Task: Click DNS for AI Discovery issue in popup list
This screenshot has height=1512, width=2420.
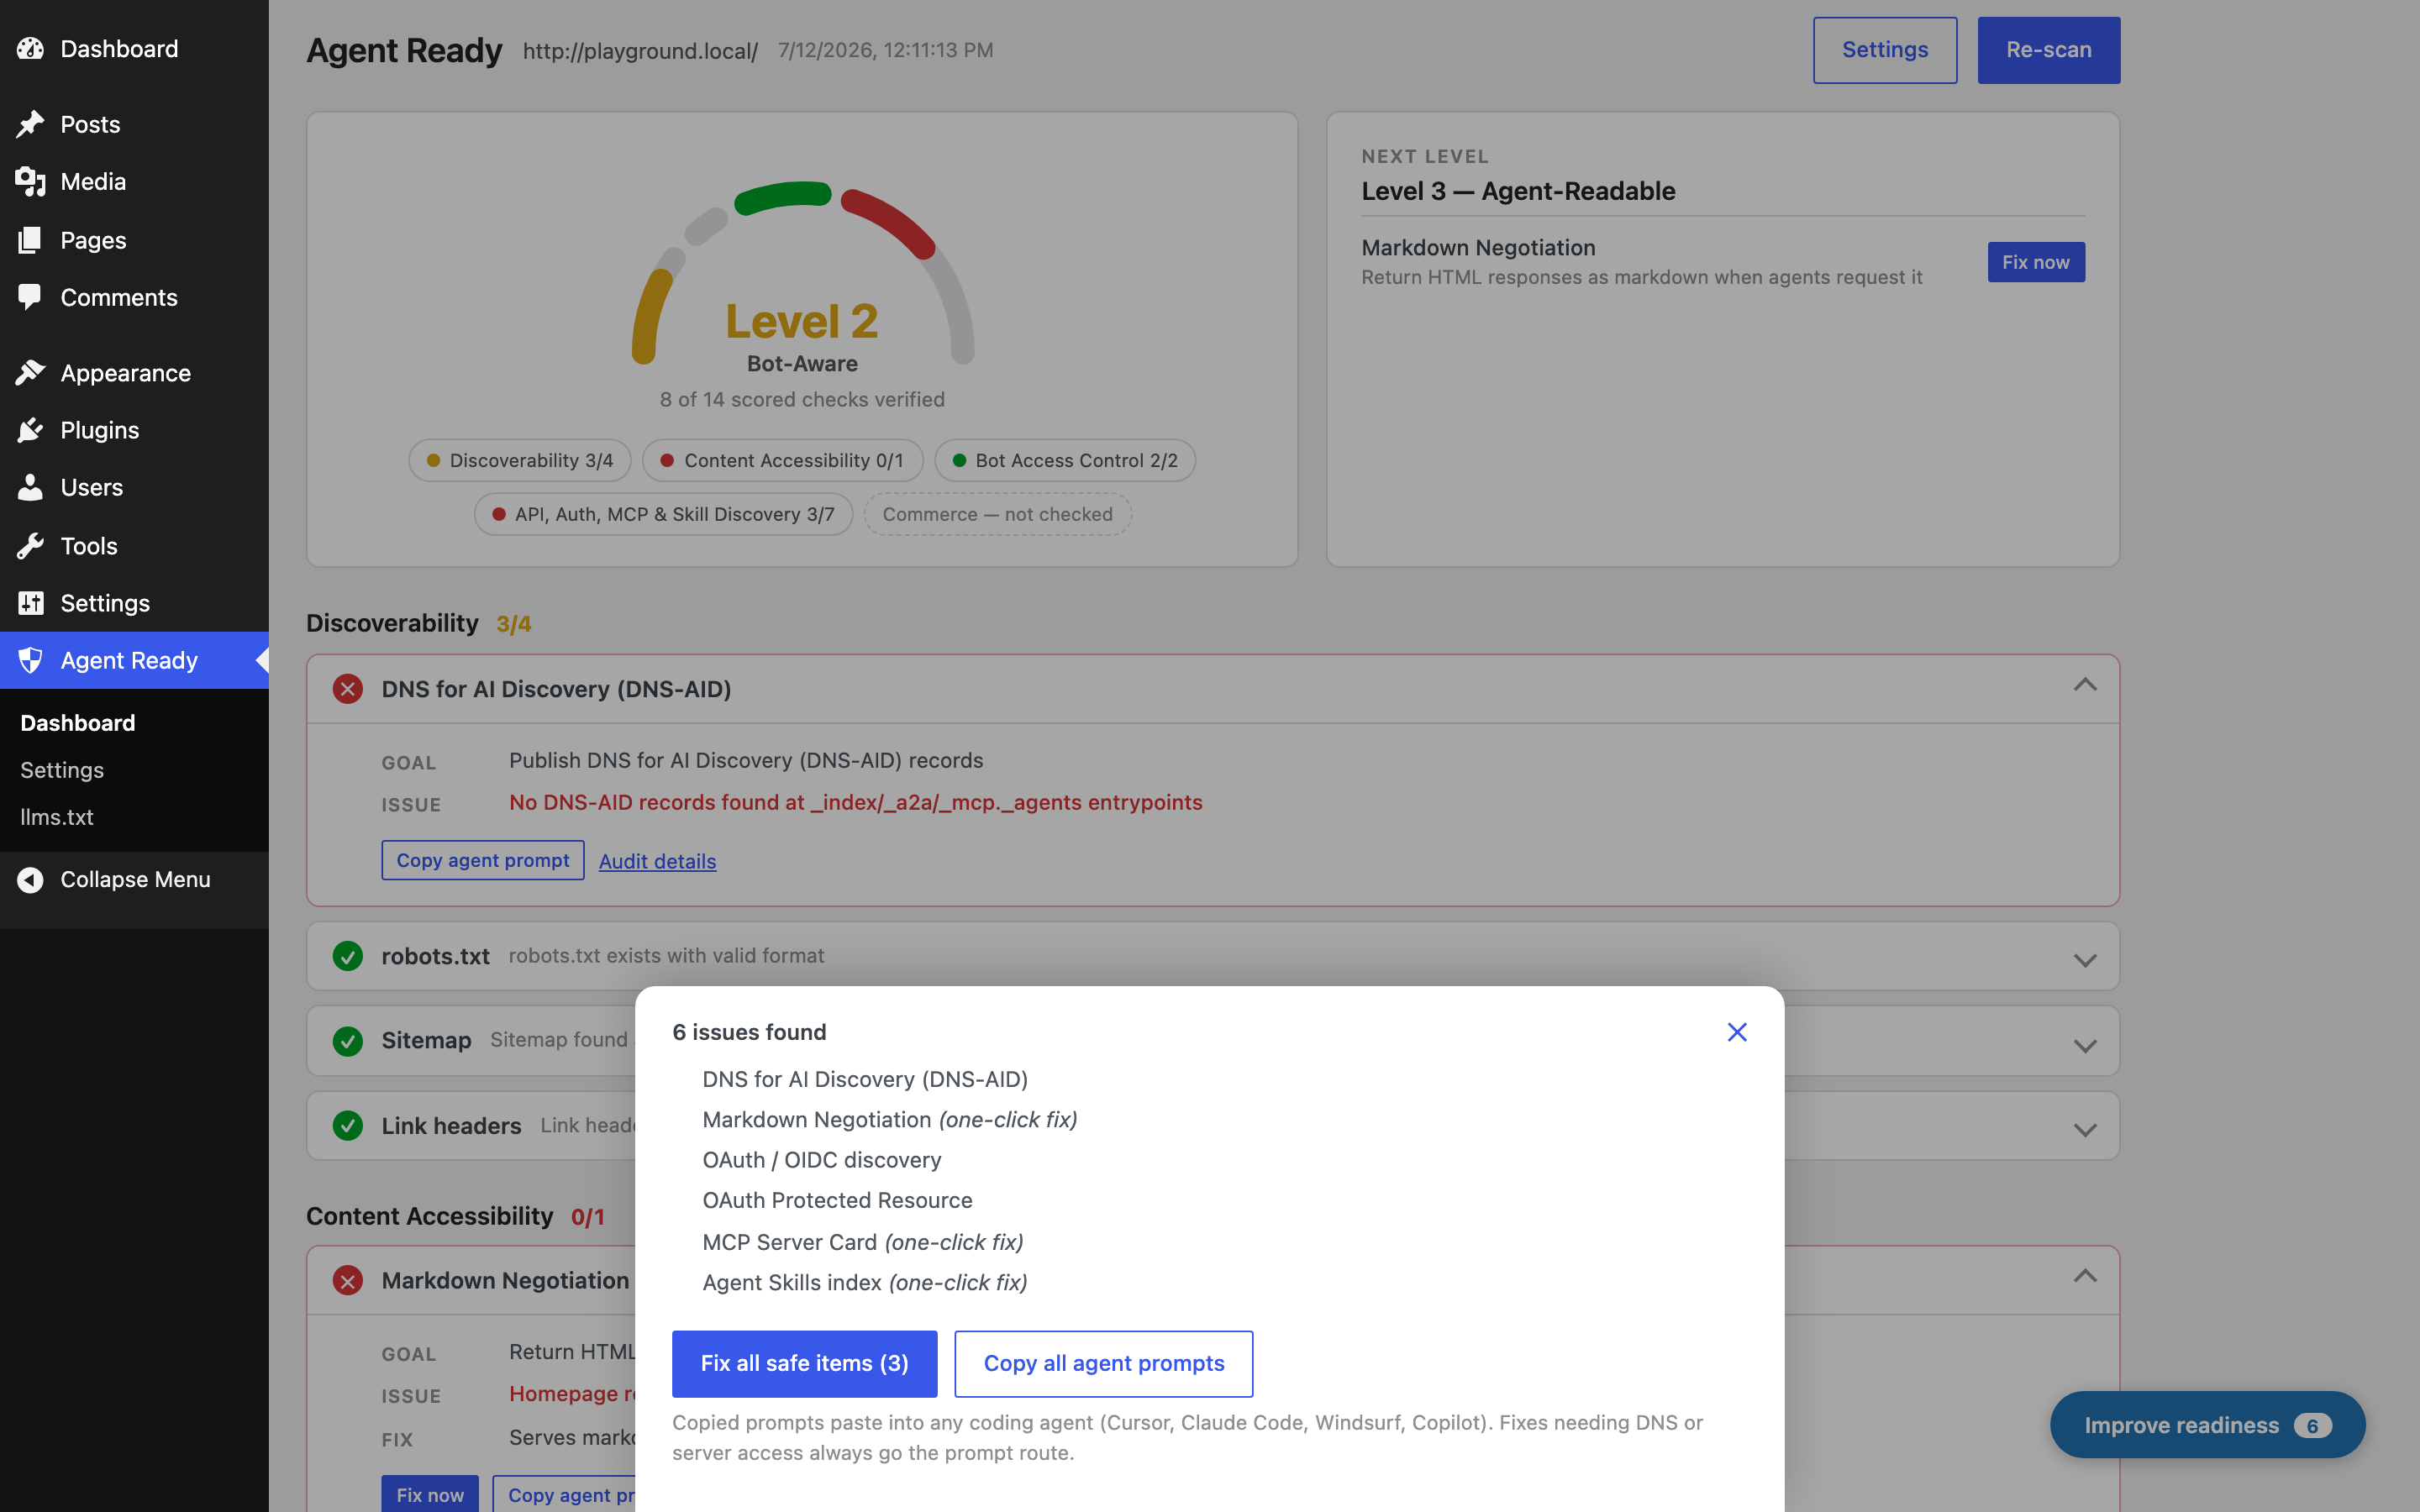Action: coord(865,1079)
